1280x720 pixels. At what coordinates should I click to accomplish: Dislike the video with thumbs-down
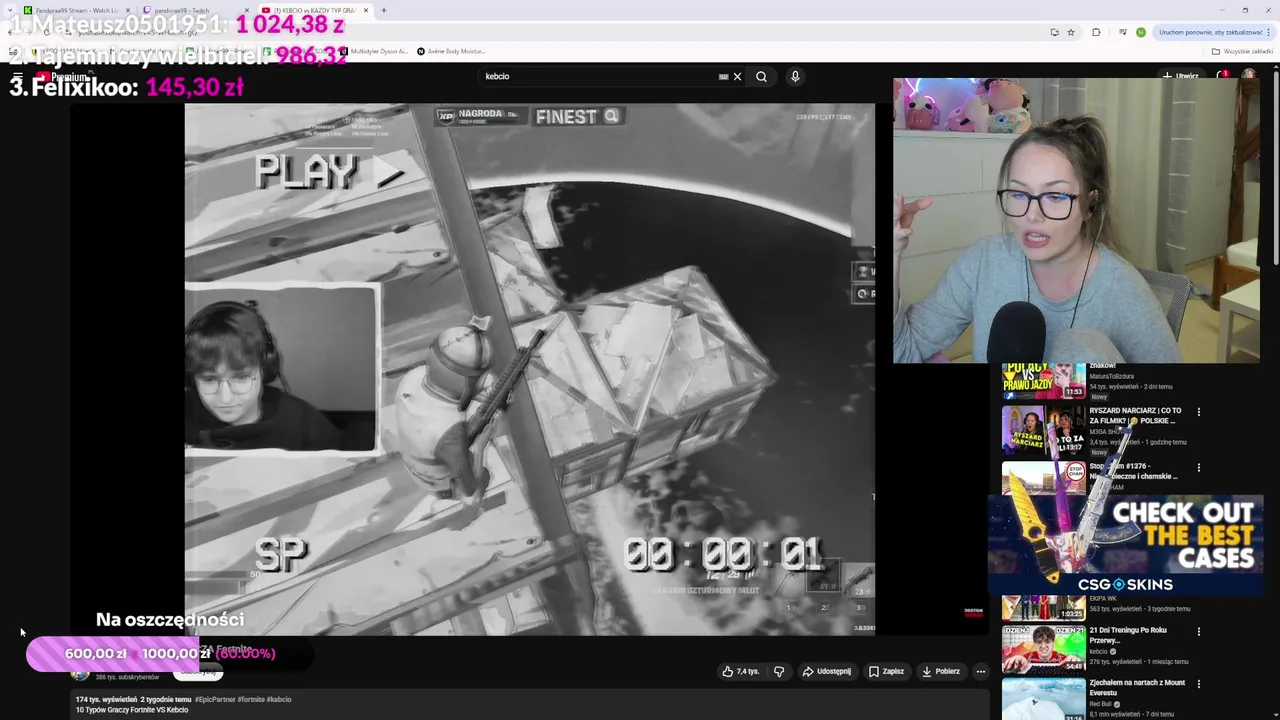point(779,671)
